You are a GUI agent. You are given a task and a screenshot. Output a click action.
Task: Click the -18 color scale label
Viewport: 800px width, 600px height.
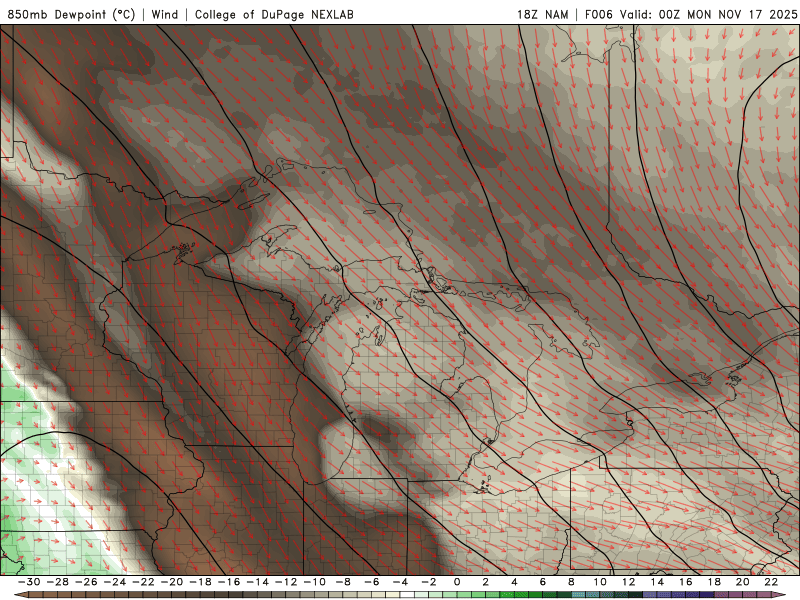201,582
